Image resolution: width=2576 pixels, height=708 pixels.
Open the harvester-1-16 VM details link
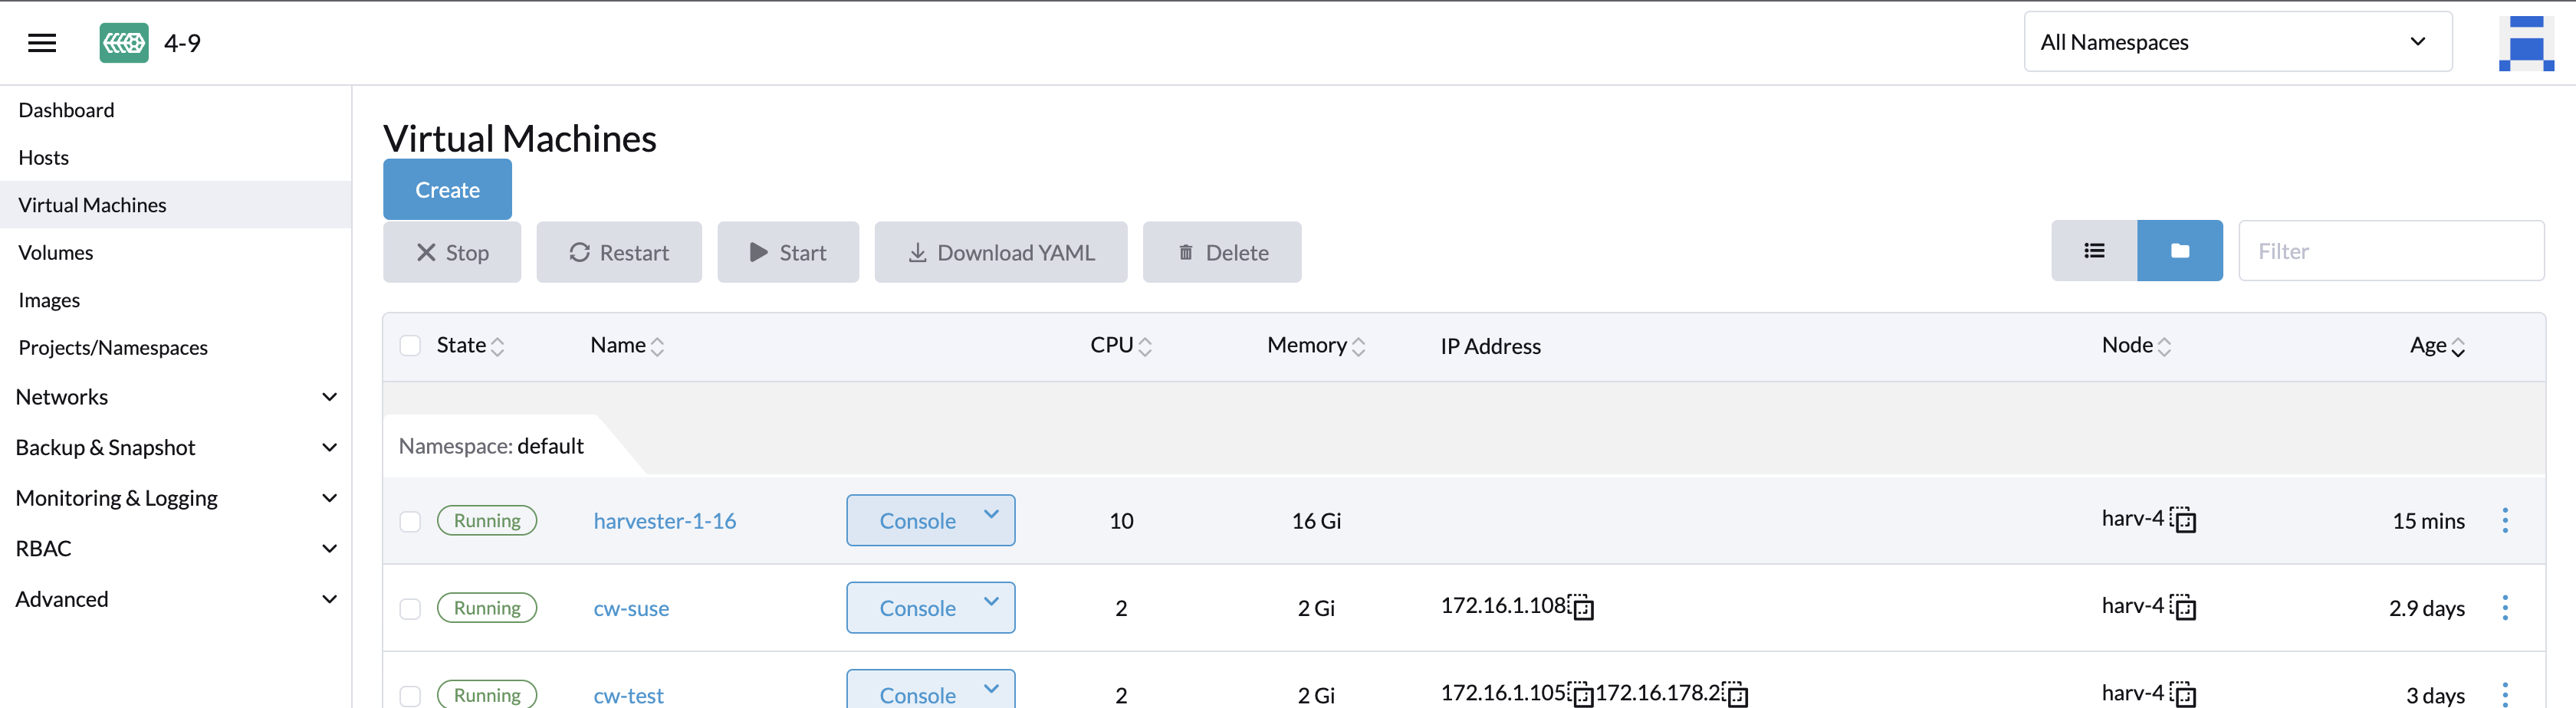(x=664, y=520)
